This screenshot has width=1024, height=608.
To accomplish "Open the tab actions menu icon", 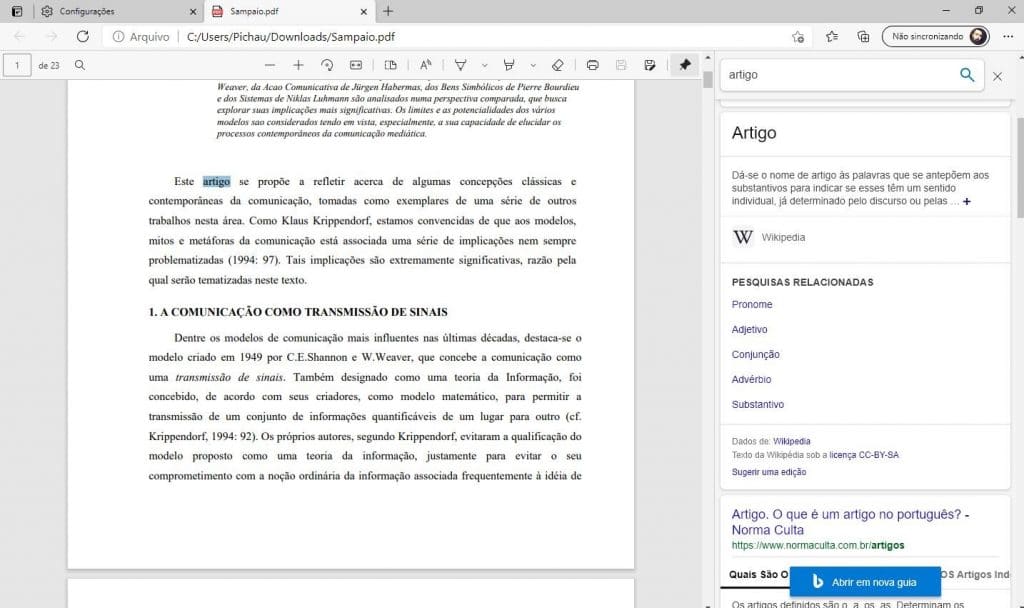I will click(x=17, y=11).
